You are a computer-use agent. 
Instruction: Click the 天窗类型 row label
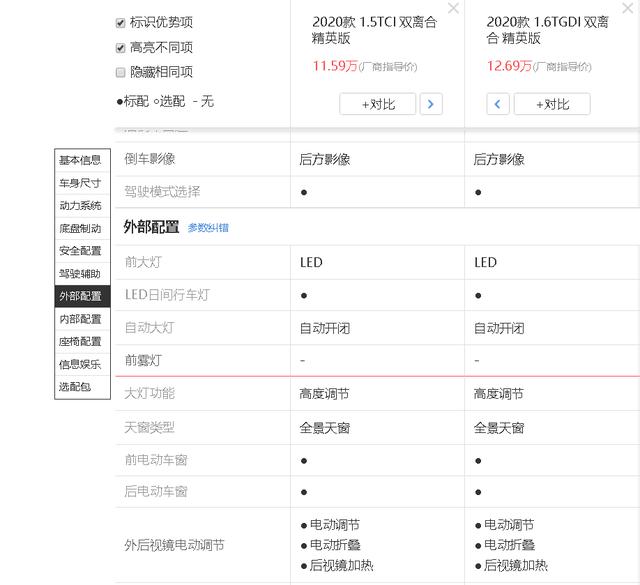click(x=150, y=428)
